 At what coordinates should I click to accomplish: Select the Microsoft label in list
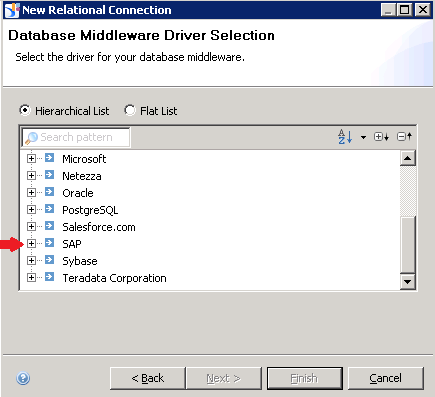tap(84, 159)
